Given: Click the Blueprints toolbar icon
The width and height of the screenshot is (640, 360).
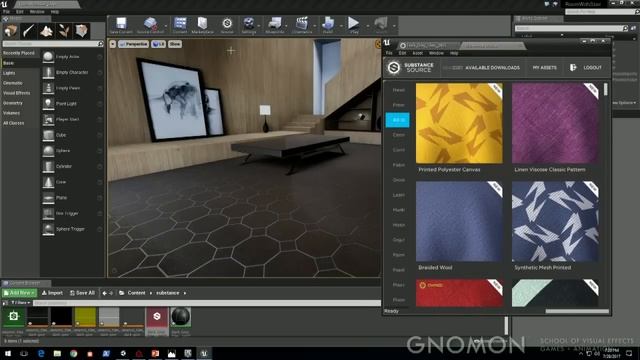Looking at the screenshot, I should pos(275,25).
